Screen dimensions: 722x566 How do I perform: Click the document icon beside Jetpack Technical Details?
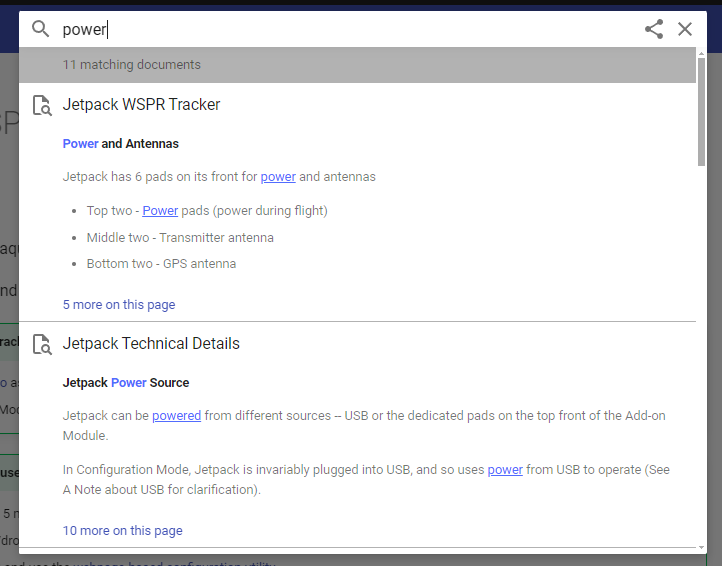pyautogui.click(x=42, y=344)
